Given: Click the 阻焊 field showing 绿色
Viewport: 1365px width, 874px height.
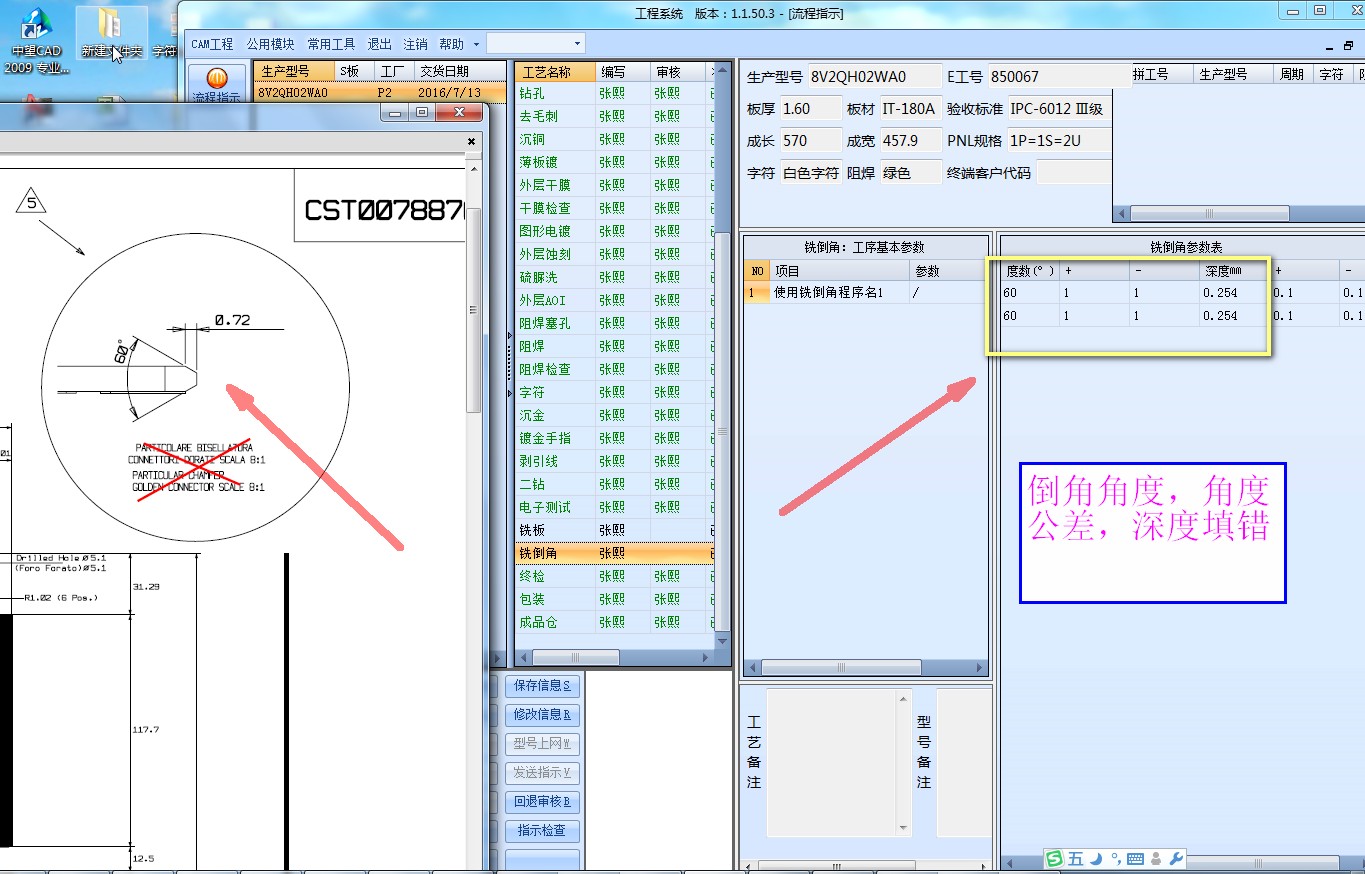Looking at the screenshot, I should 910,172.
